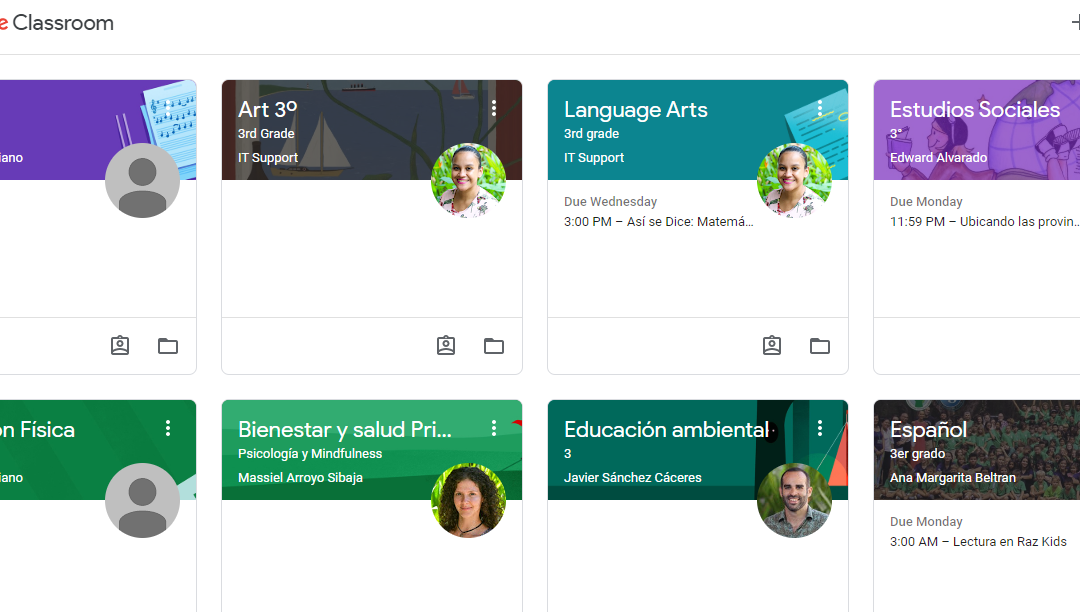Open Bienestar y salud Pri... class
1080x612 pixels.
344,430
